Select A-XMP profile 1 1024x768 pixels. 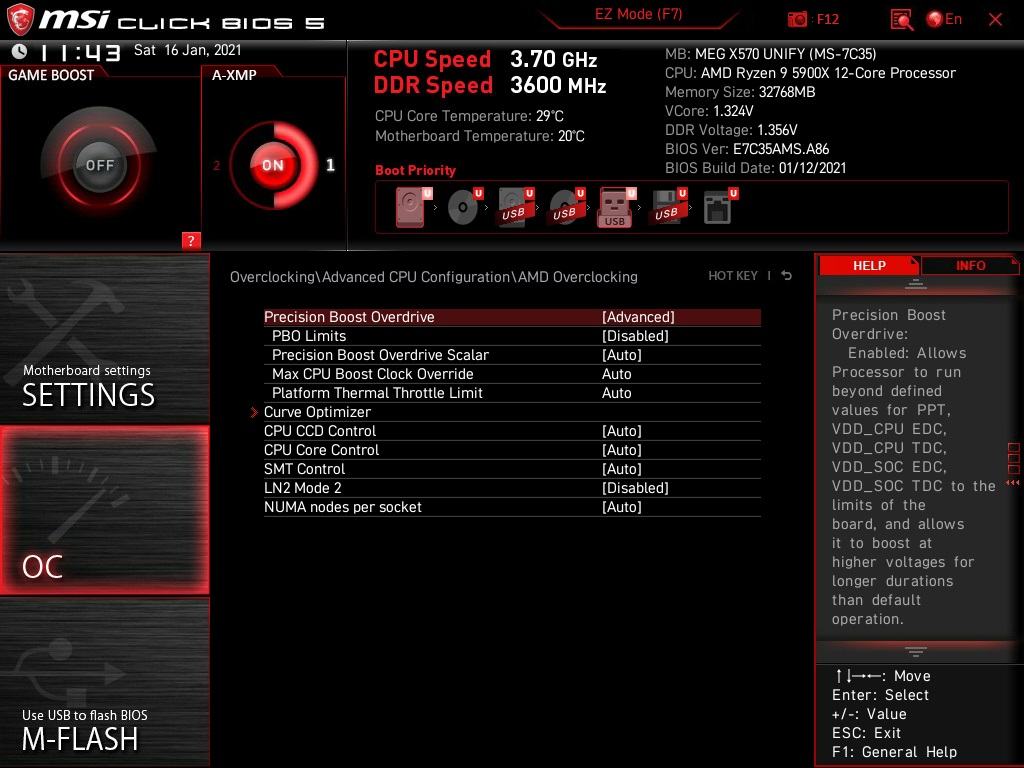coord(330,165)
